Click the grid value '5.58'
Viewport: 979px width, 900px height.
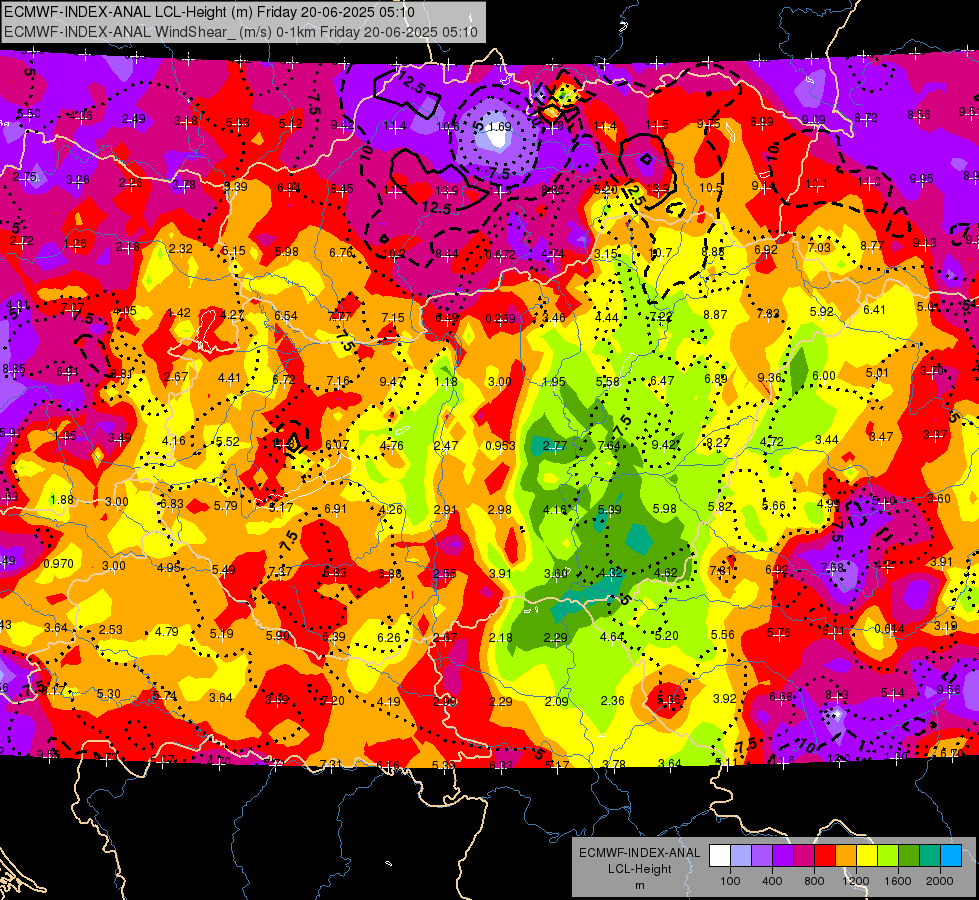608,381
